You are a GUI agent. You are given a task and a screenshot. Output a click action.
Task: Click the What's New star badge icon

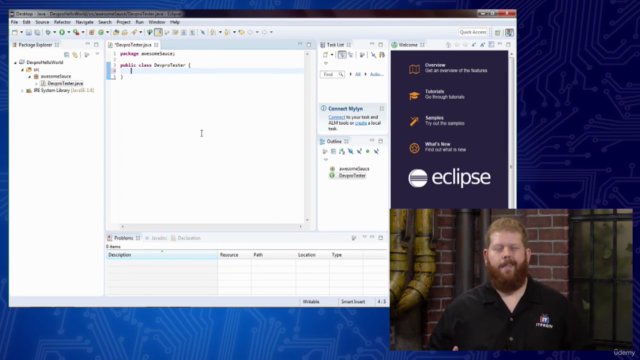tap(414, 148)
